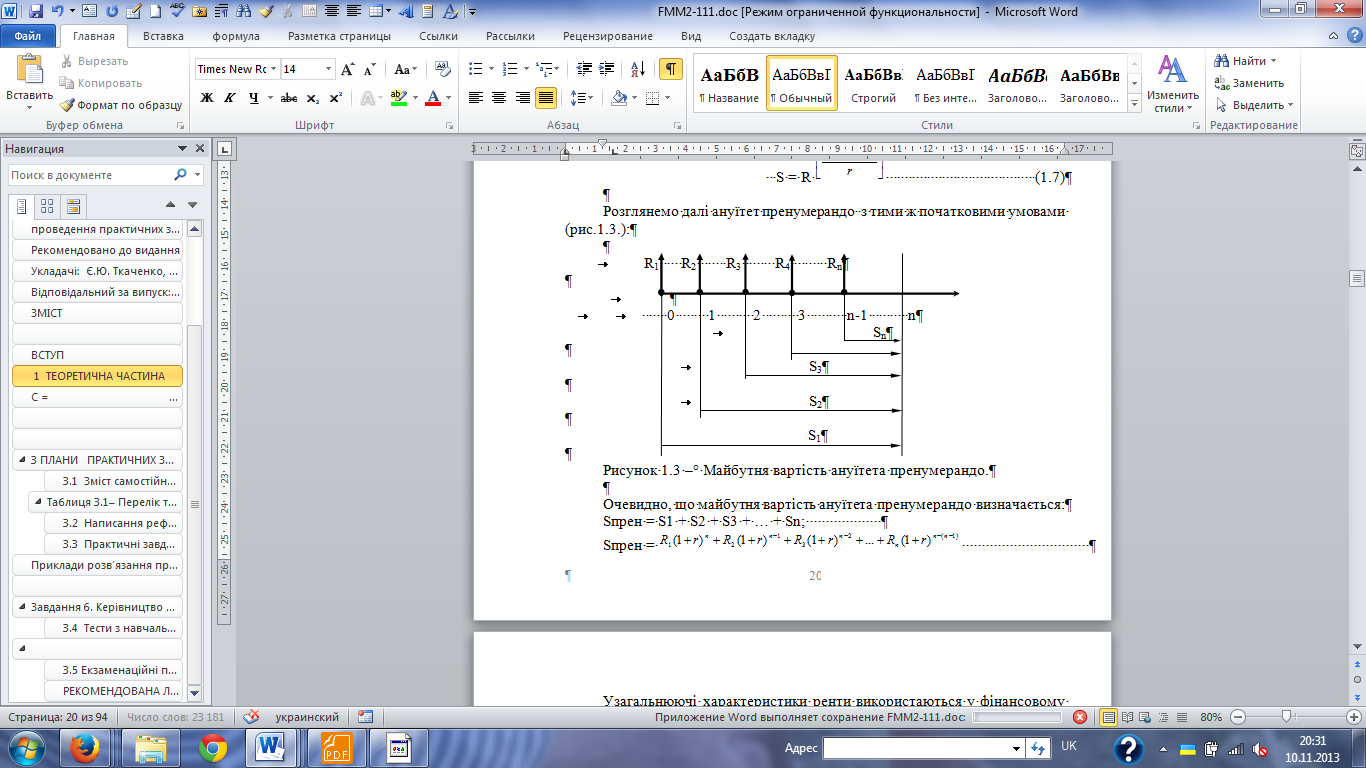This screenshot has height=768, width=1366.
Task: Switch to browse search results tab in Navigation
Action: (x=72, y=207)
